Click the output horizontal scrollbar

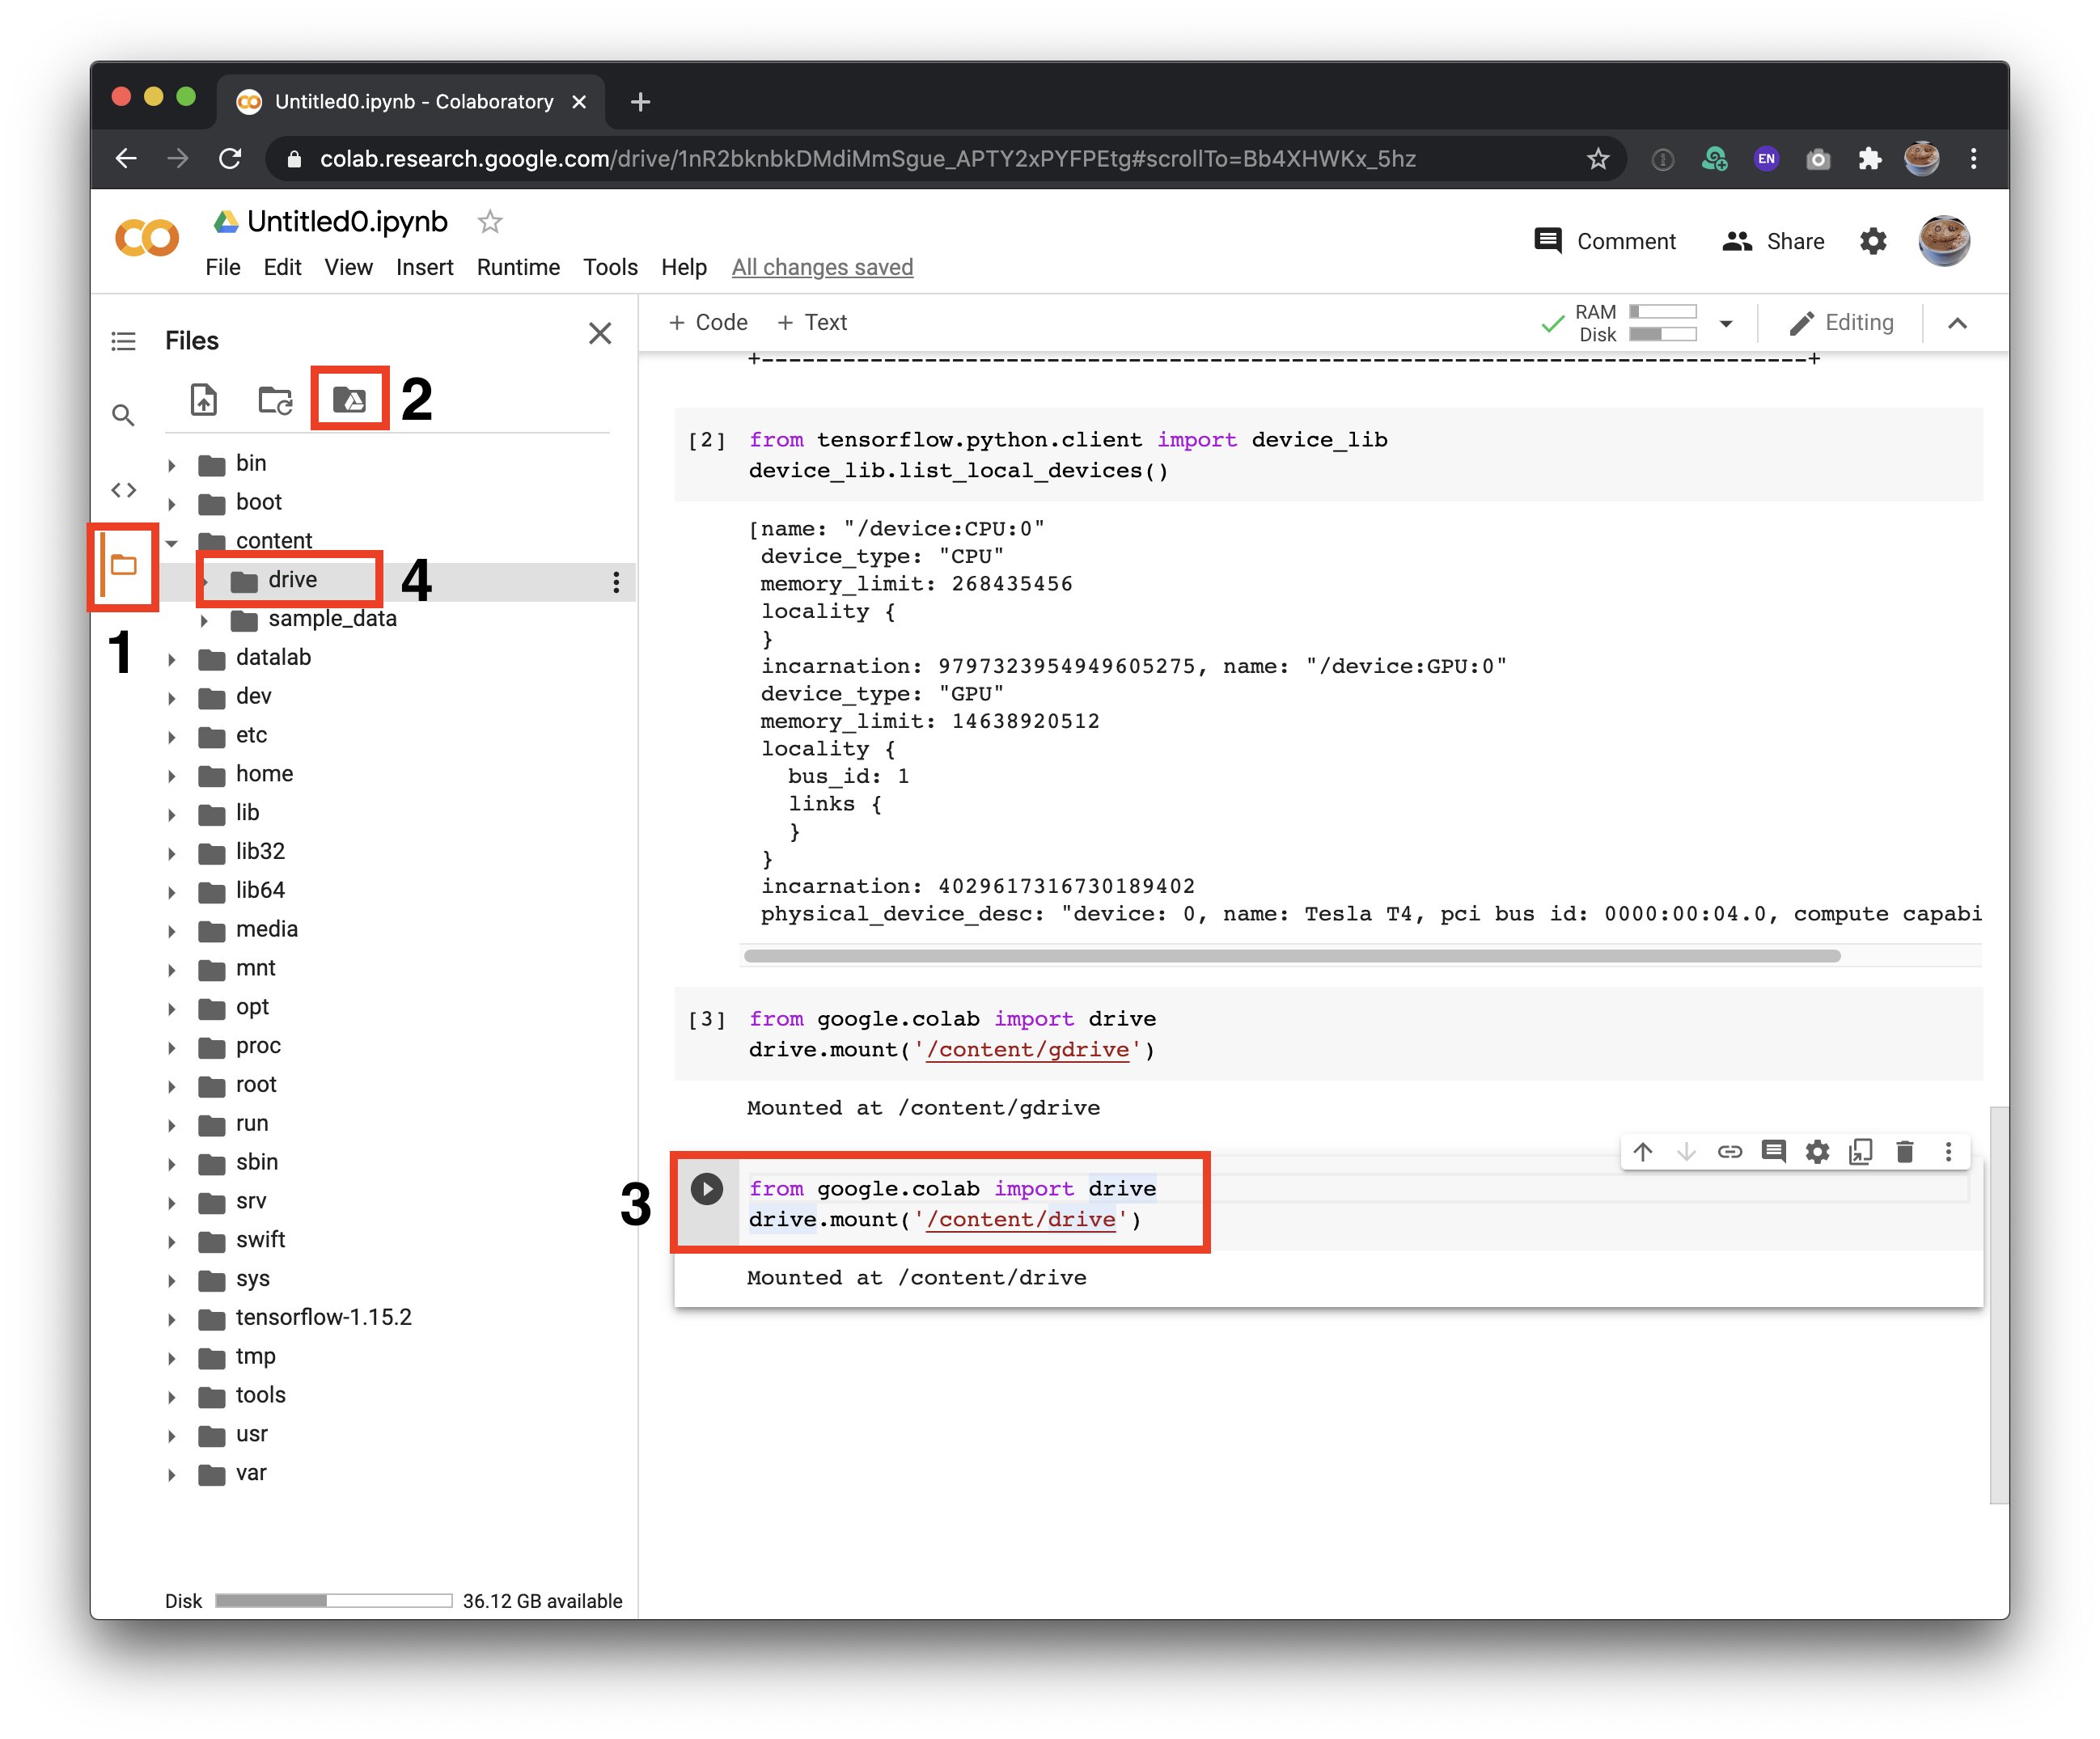click(x=1291, y=956)
